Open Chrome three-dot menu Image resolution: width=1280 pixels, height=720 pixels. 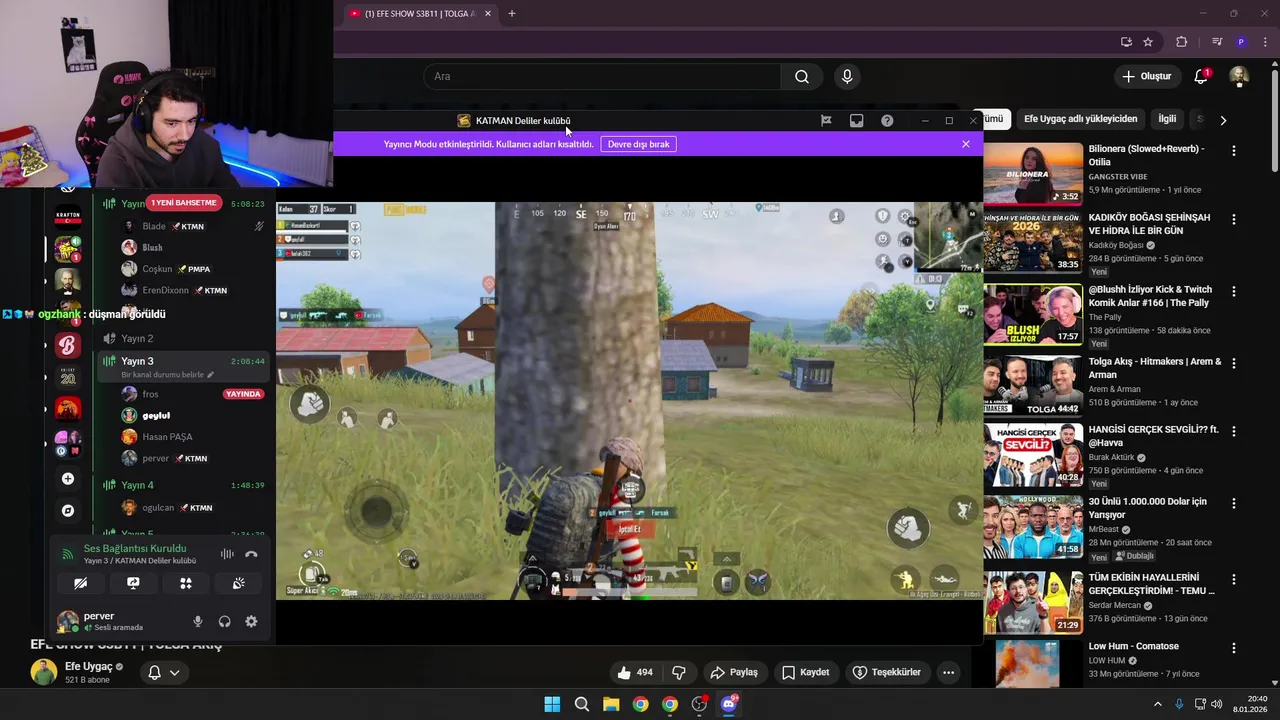click(x=1265, y=42)
